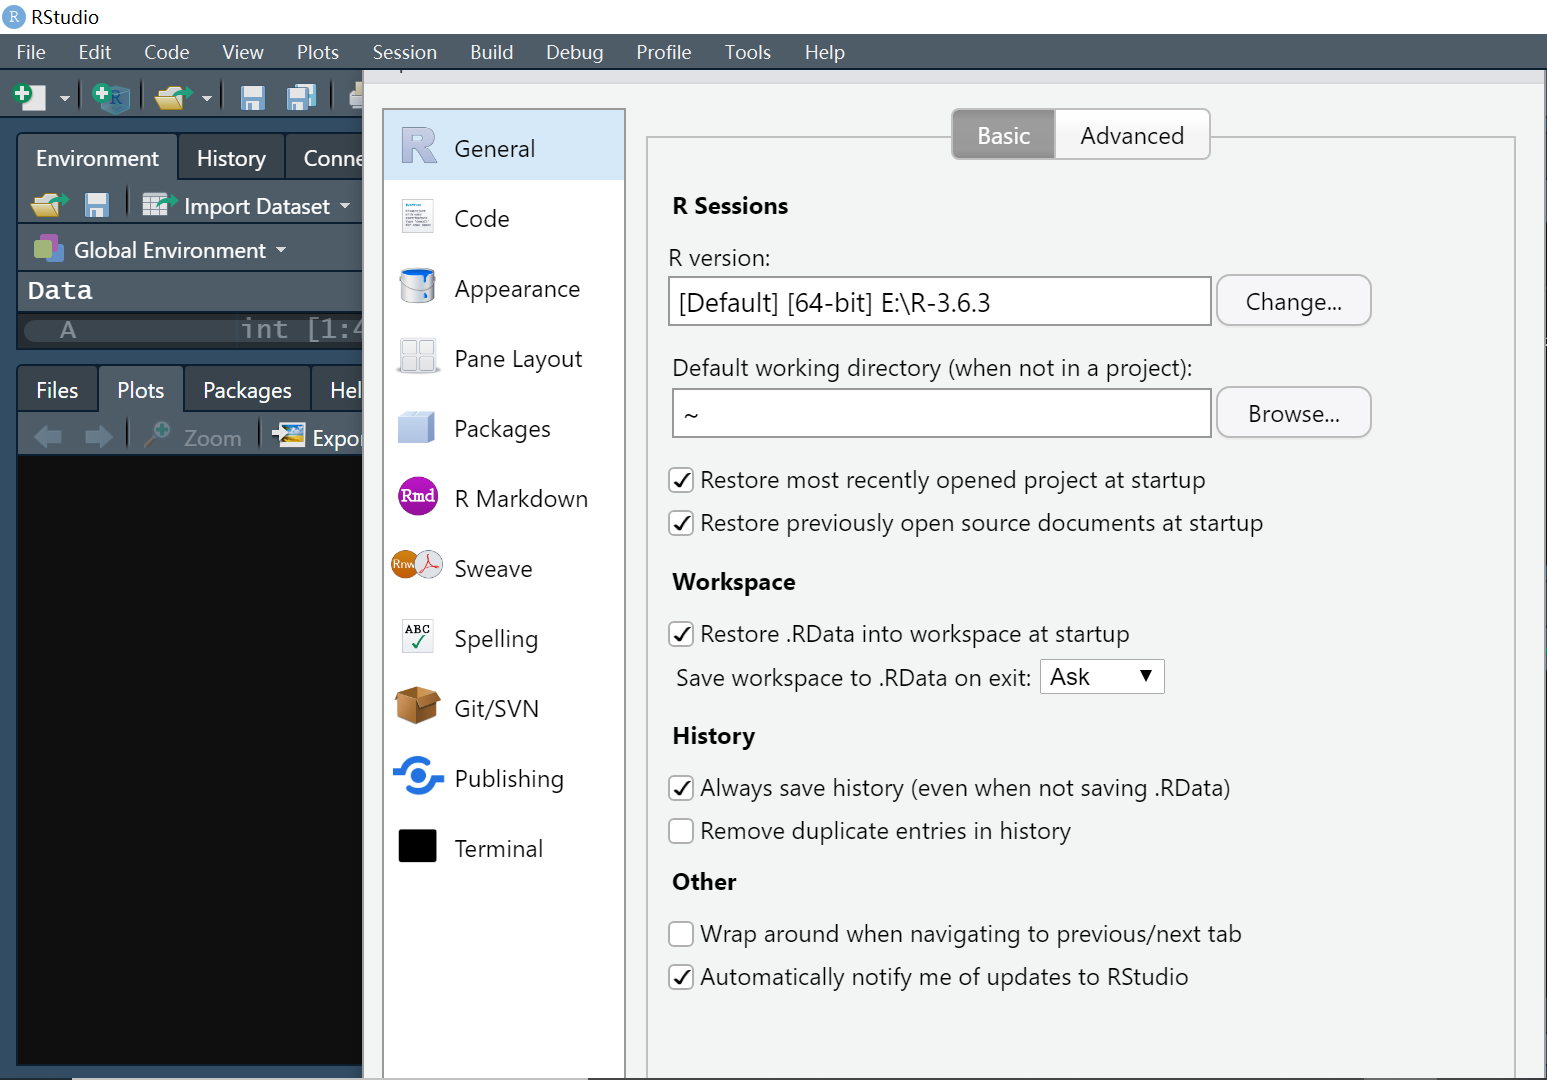Open the Import Dataset dropdown
This screenshot has width=1547, height=1080.
(247, 206)
